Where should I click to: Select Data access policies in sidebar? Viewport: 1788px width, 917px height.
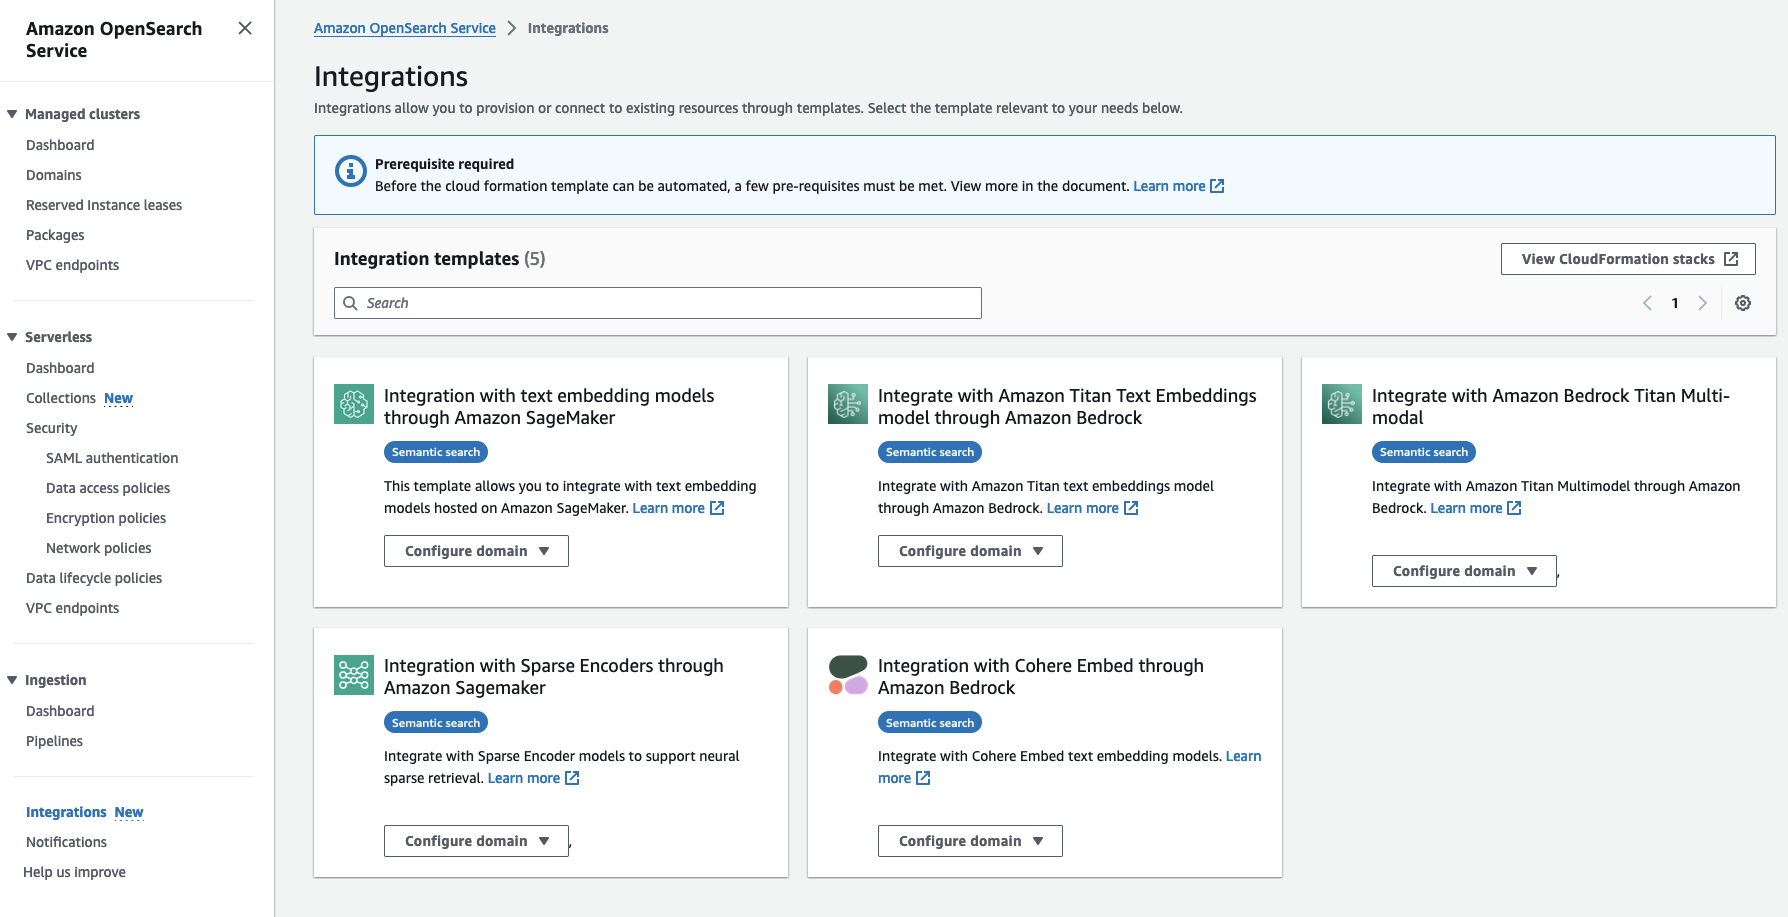click(x=108, y=488)
